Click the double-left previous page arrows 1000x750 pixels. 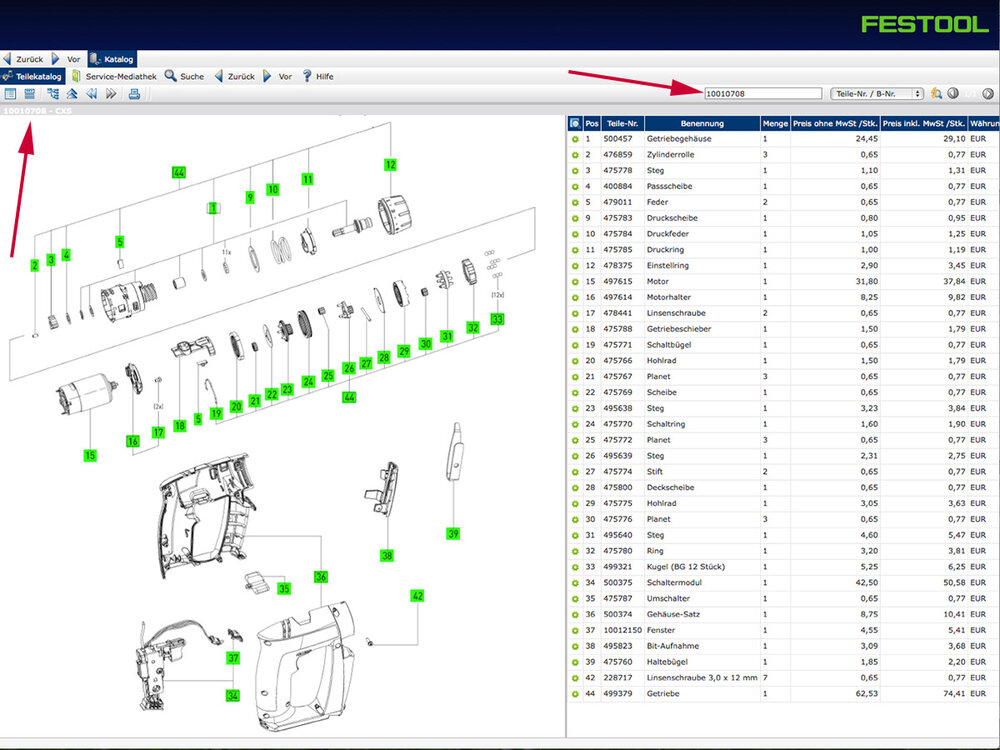pos(91,94)
